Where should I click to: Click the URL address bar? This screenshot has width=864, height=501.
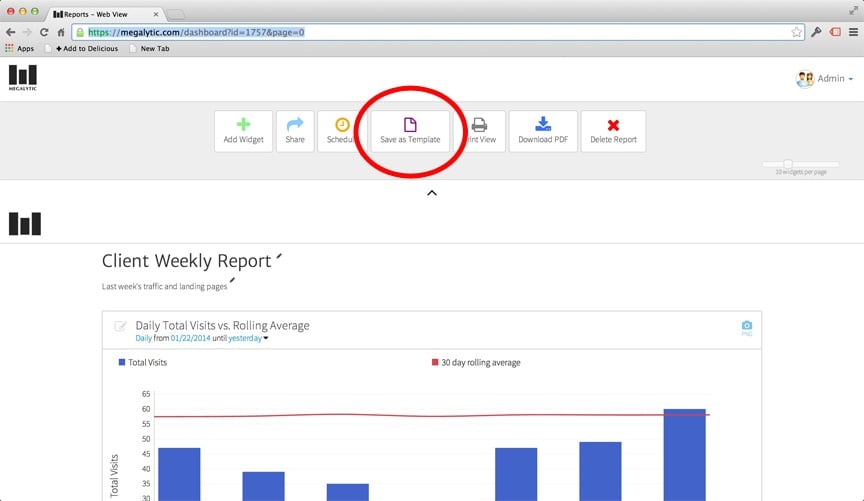tap(438, 32)
